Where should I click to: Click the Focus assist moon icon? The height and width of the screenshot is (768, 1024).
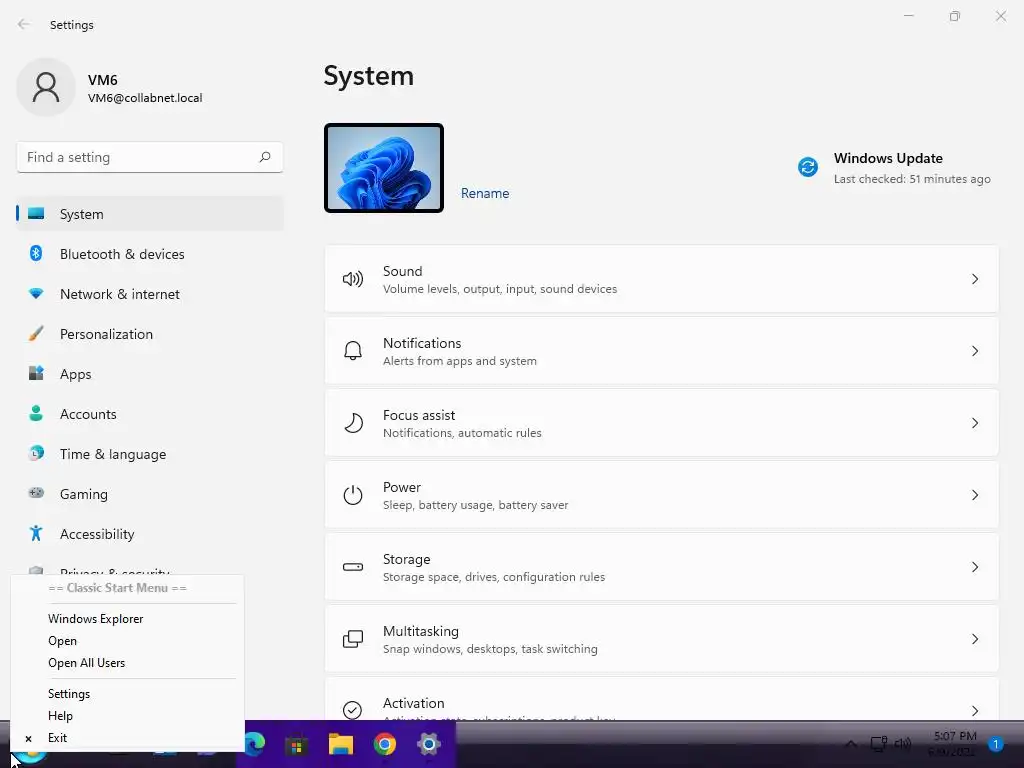(x=353, y=423)
